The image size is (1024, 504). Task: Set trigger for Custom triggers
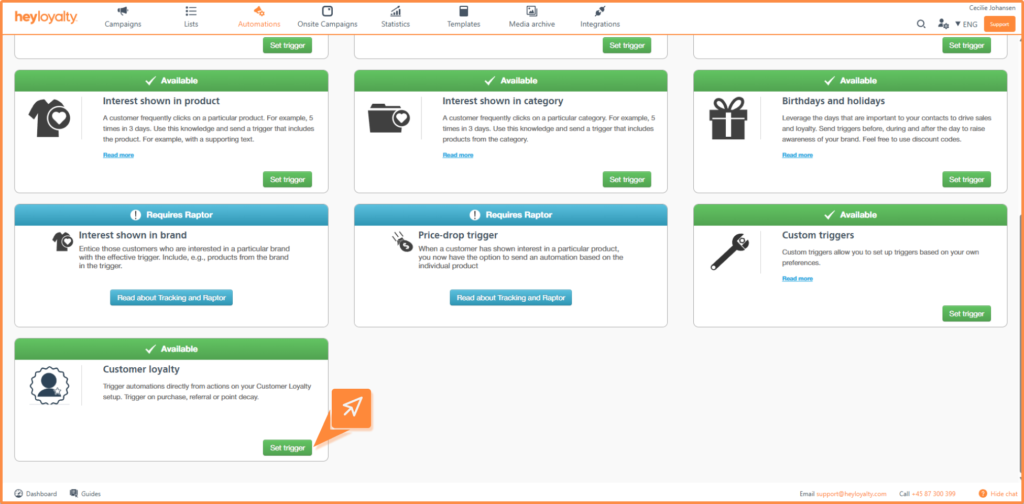[x=966, y=314]
